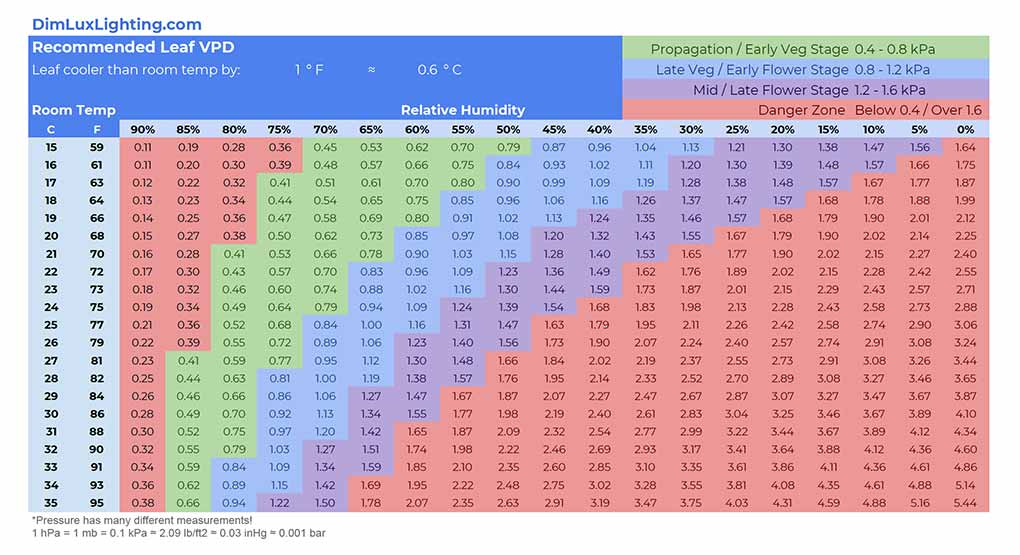
Task: Click the pressure conversion footnote line
Action: point(178,533)
